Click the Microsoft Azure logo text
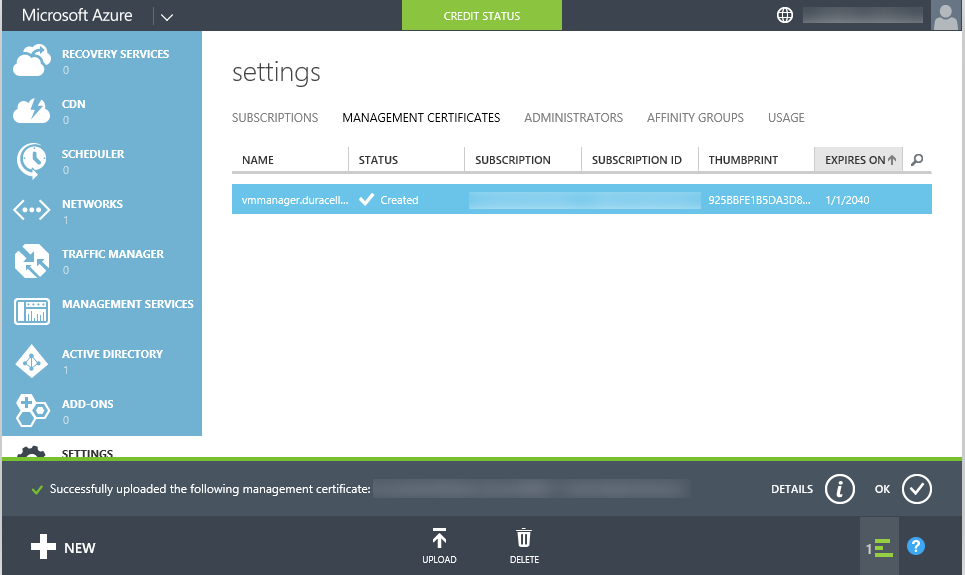This screenshot has height=575, width=965. point(77,15)
